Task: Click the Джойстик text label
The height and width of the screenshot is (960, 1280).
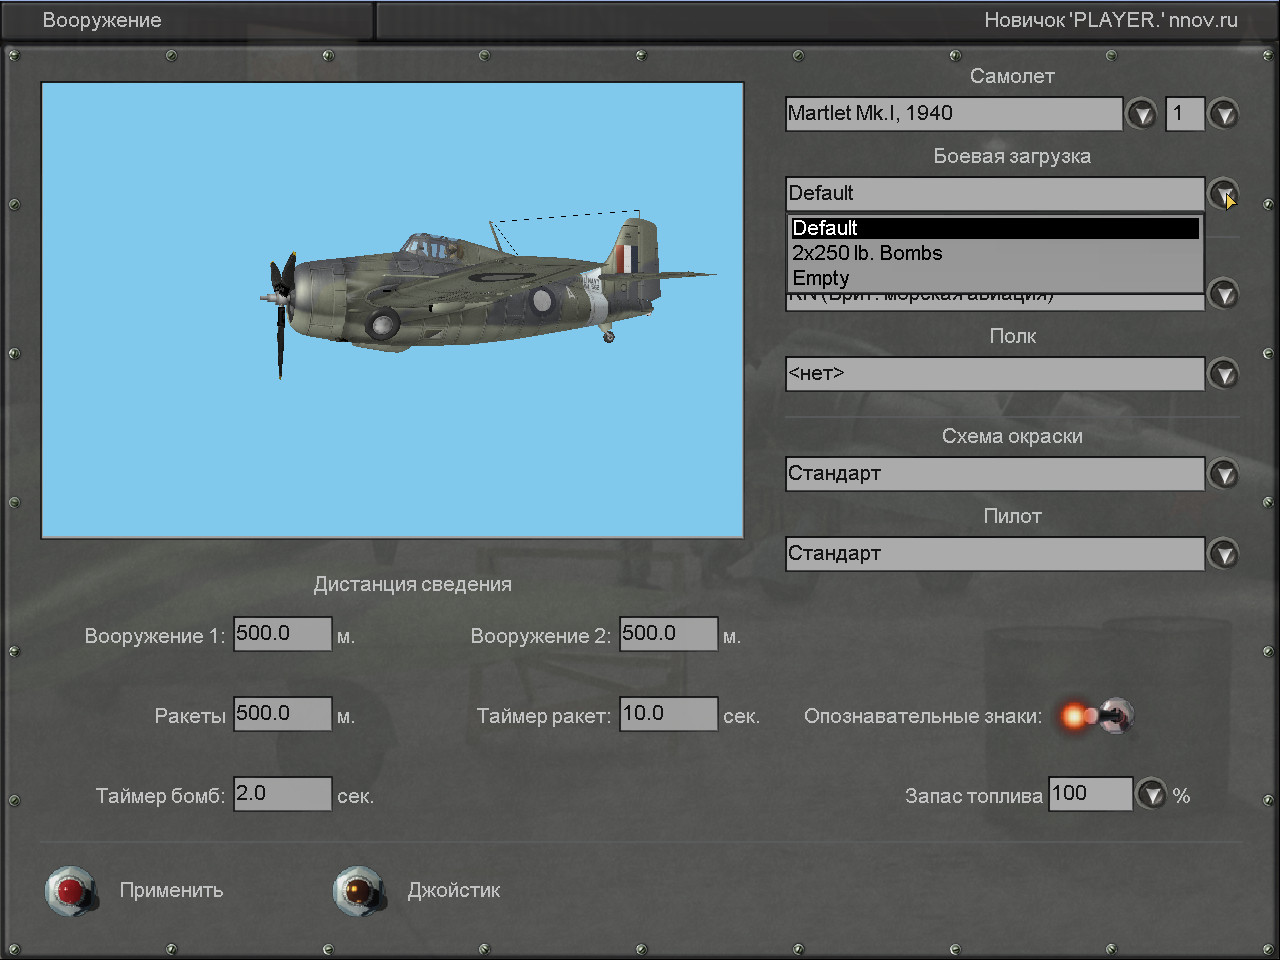Action: click(x=453, y=890)
